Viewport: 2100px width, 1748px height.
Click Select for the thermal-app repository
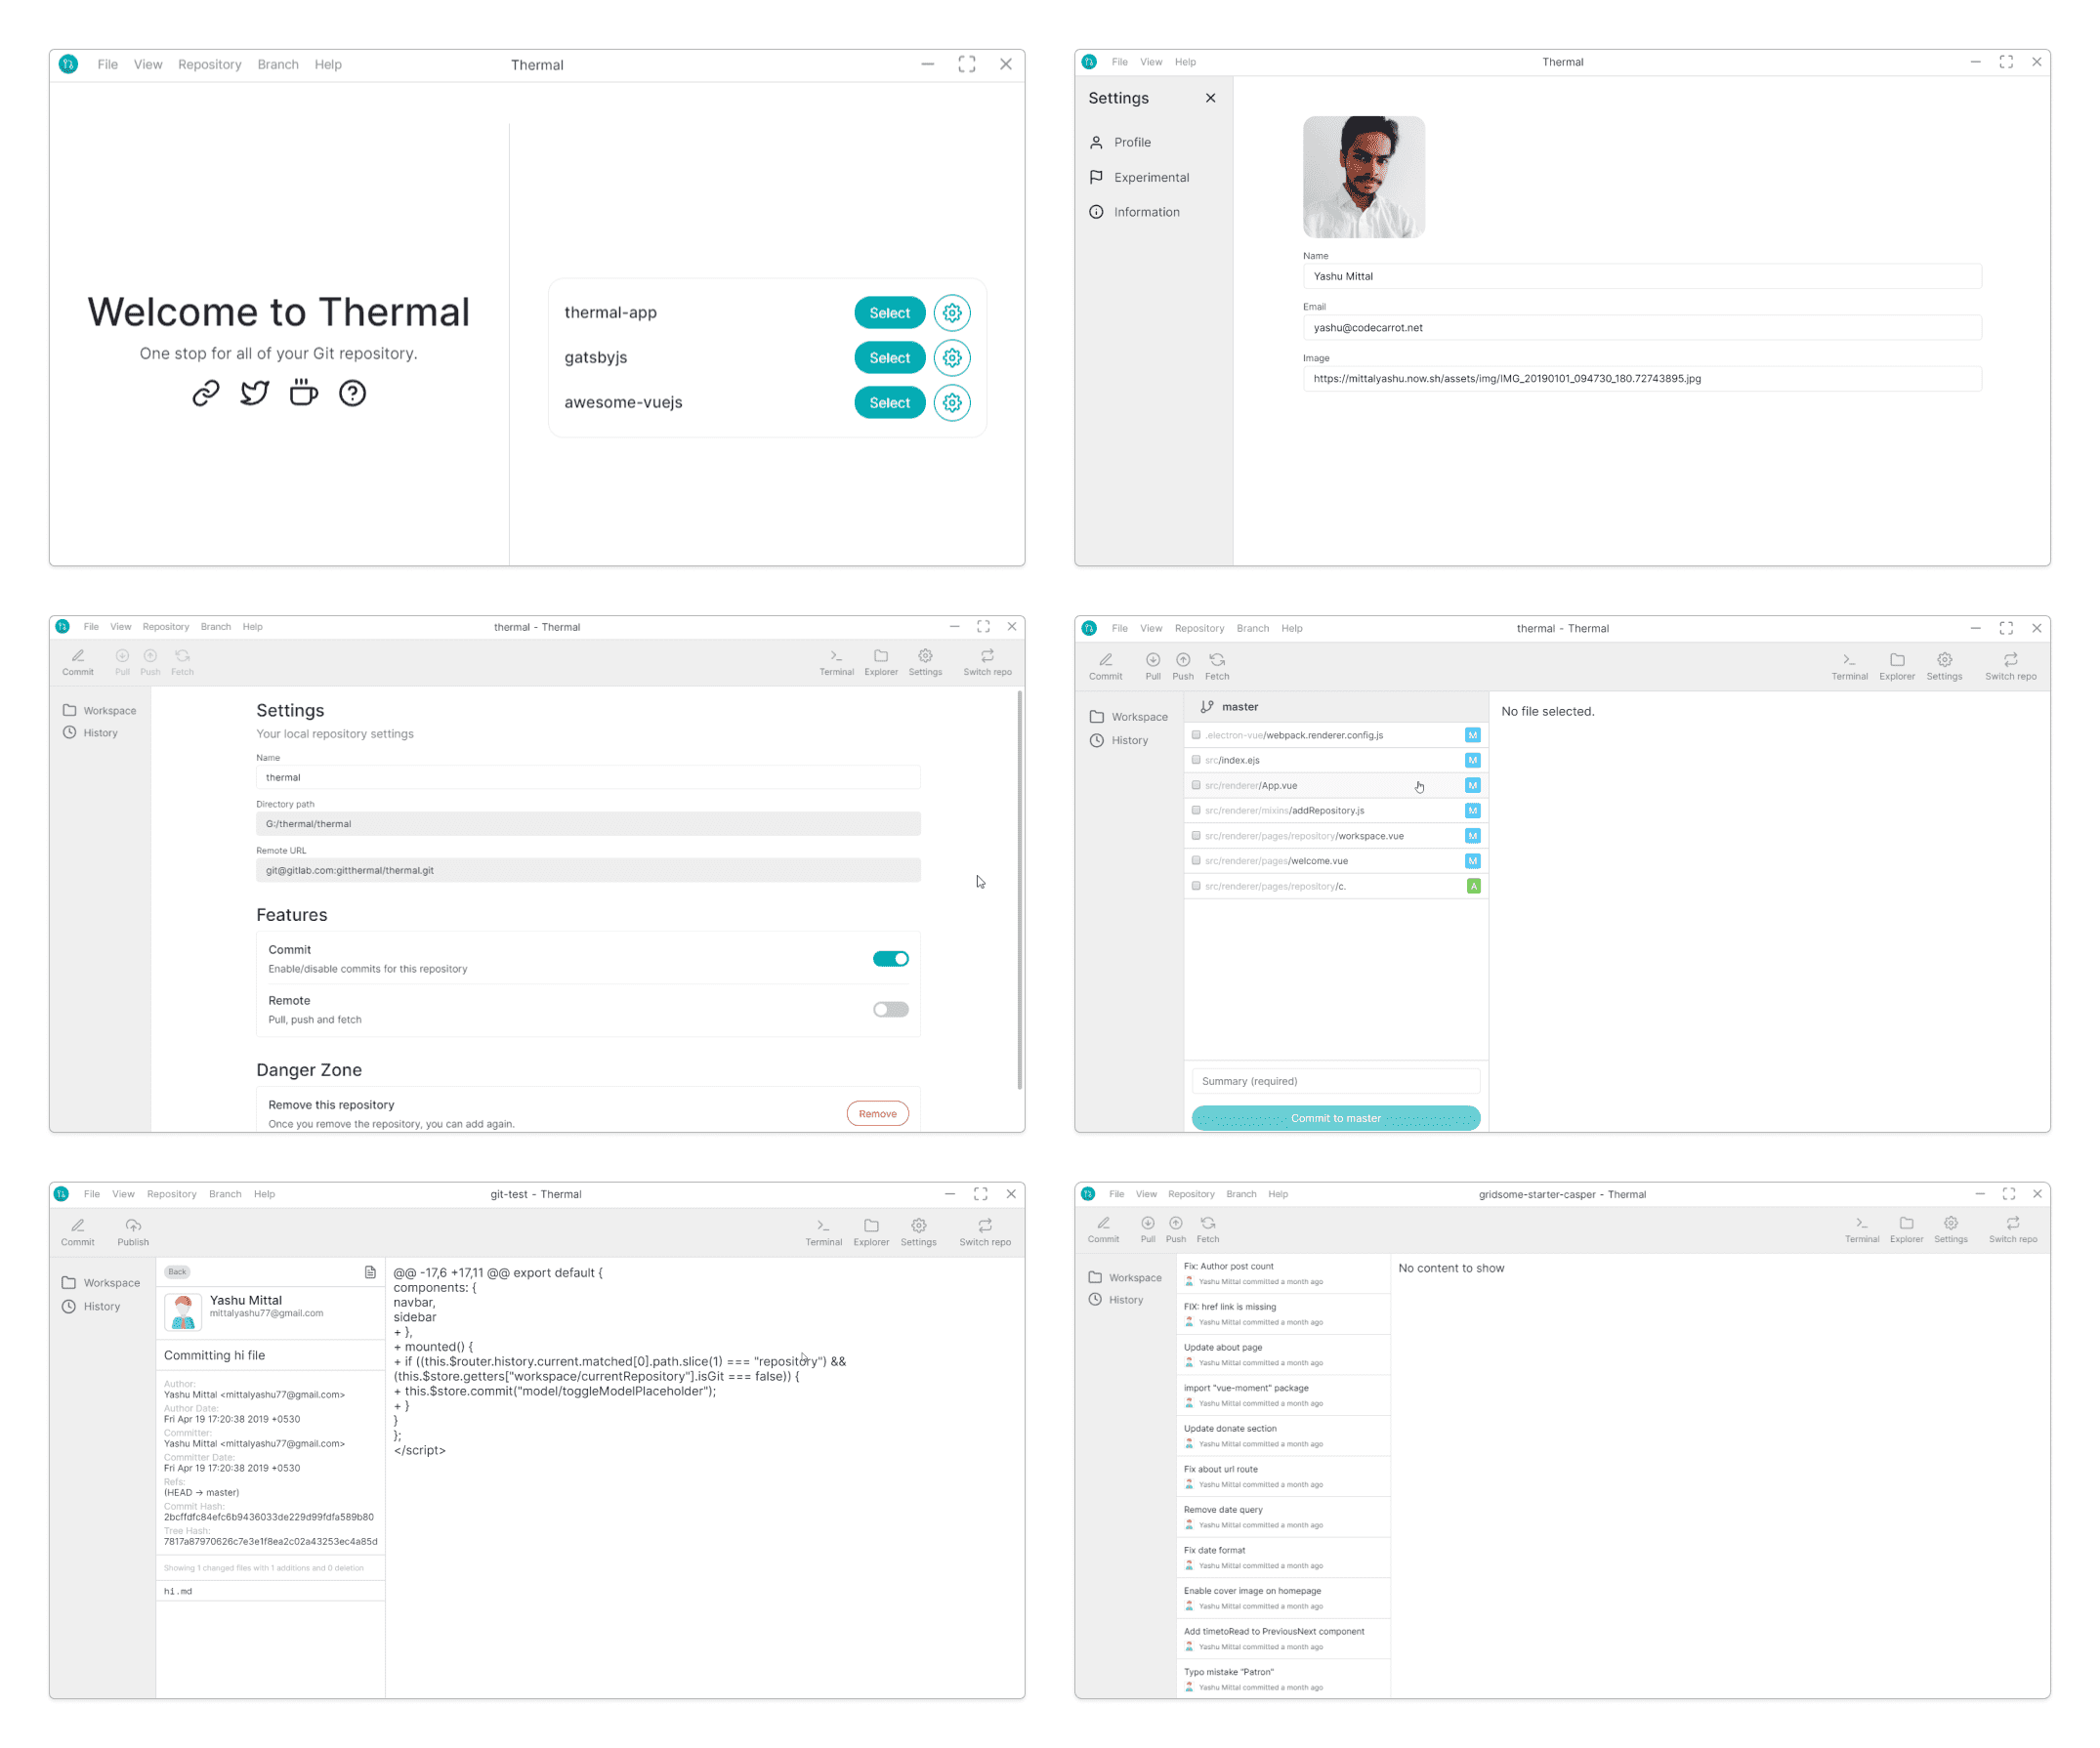pos(889,313)
